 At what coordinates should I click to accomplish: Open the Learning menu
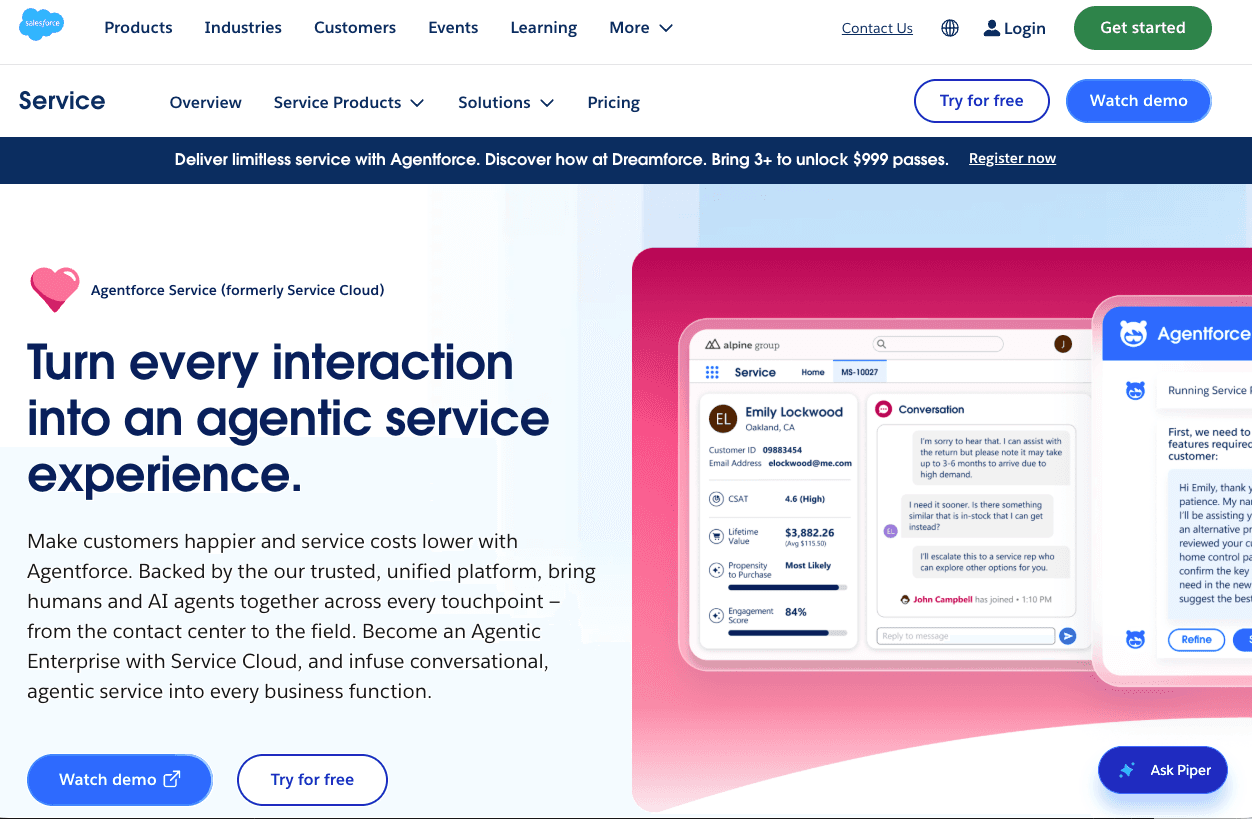point(544,28)
